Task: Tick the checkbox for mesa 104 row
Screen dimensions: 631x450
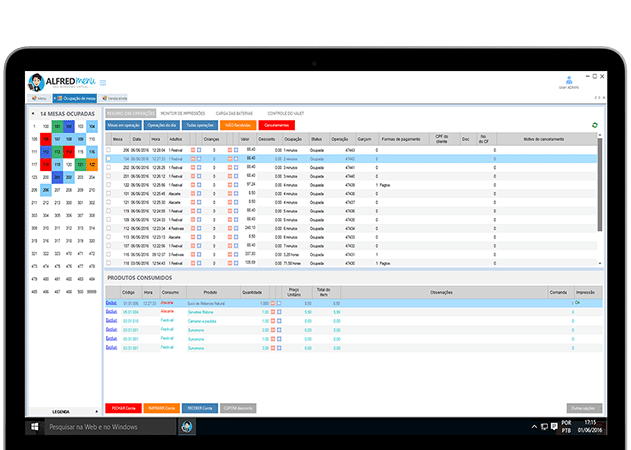Action: point(109,158)
